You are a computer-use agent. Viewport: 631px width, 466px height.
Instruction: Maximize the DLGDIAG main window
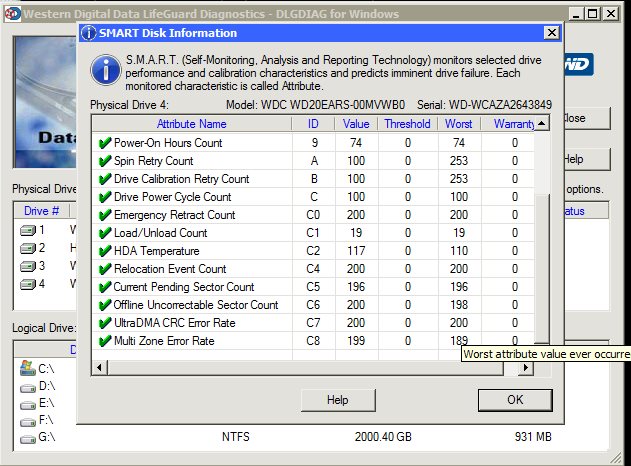[593, 14]
